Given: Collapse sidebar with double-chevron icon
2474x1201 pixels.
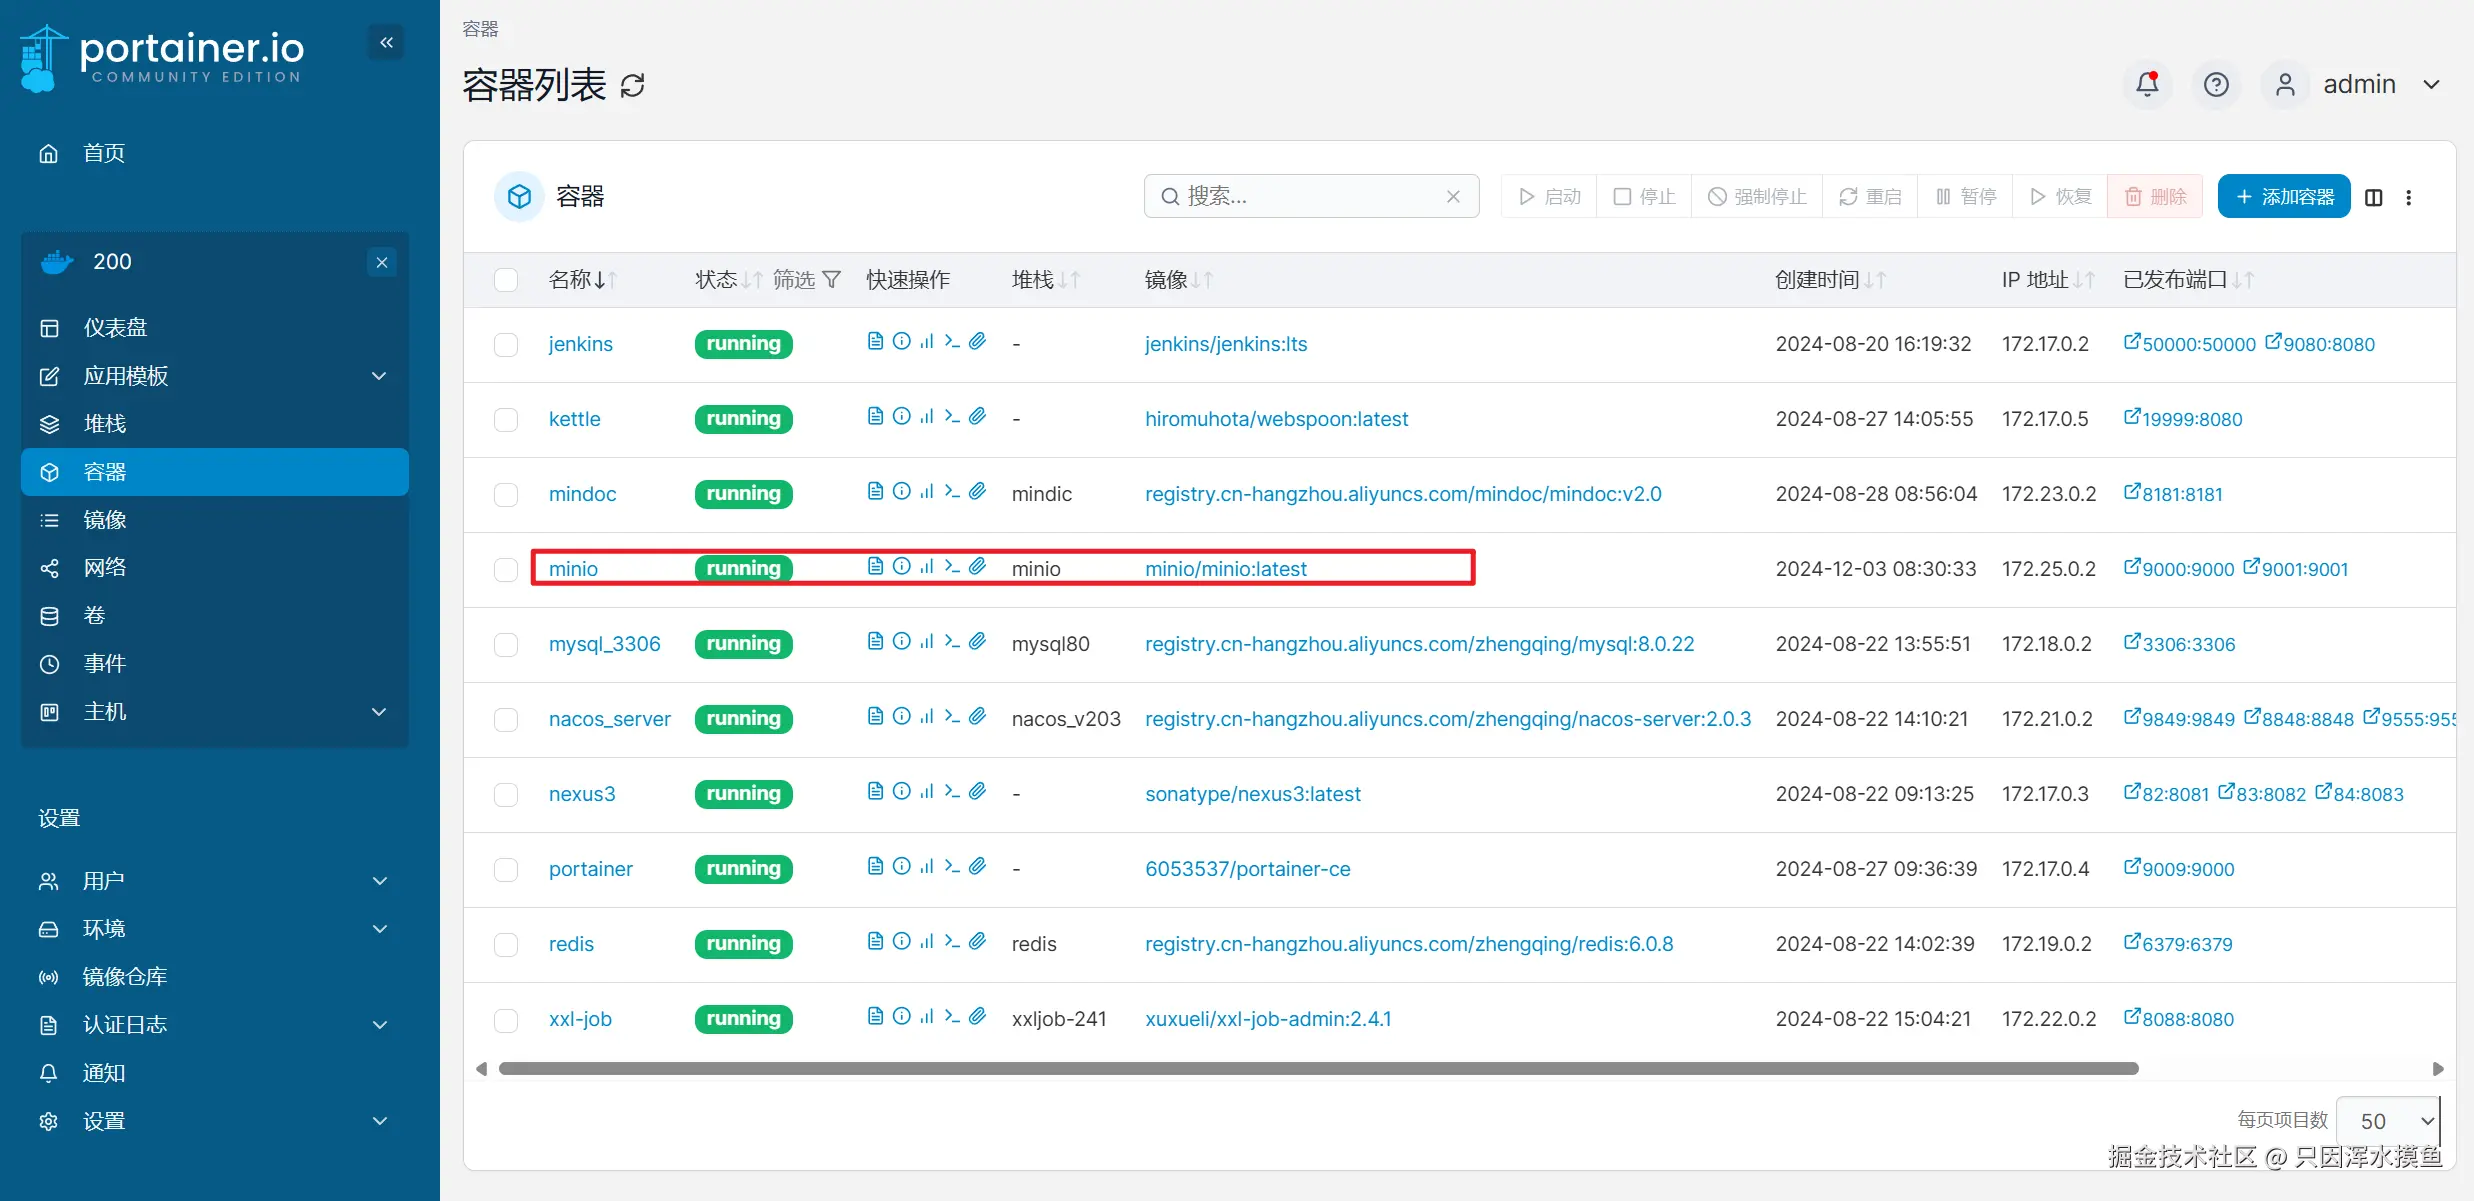Looking at the screenshot, I should point(386,42).
